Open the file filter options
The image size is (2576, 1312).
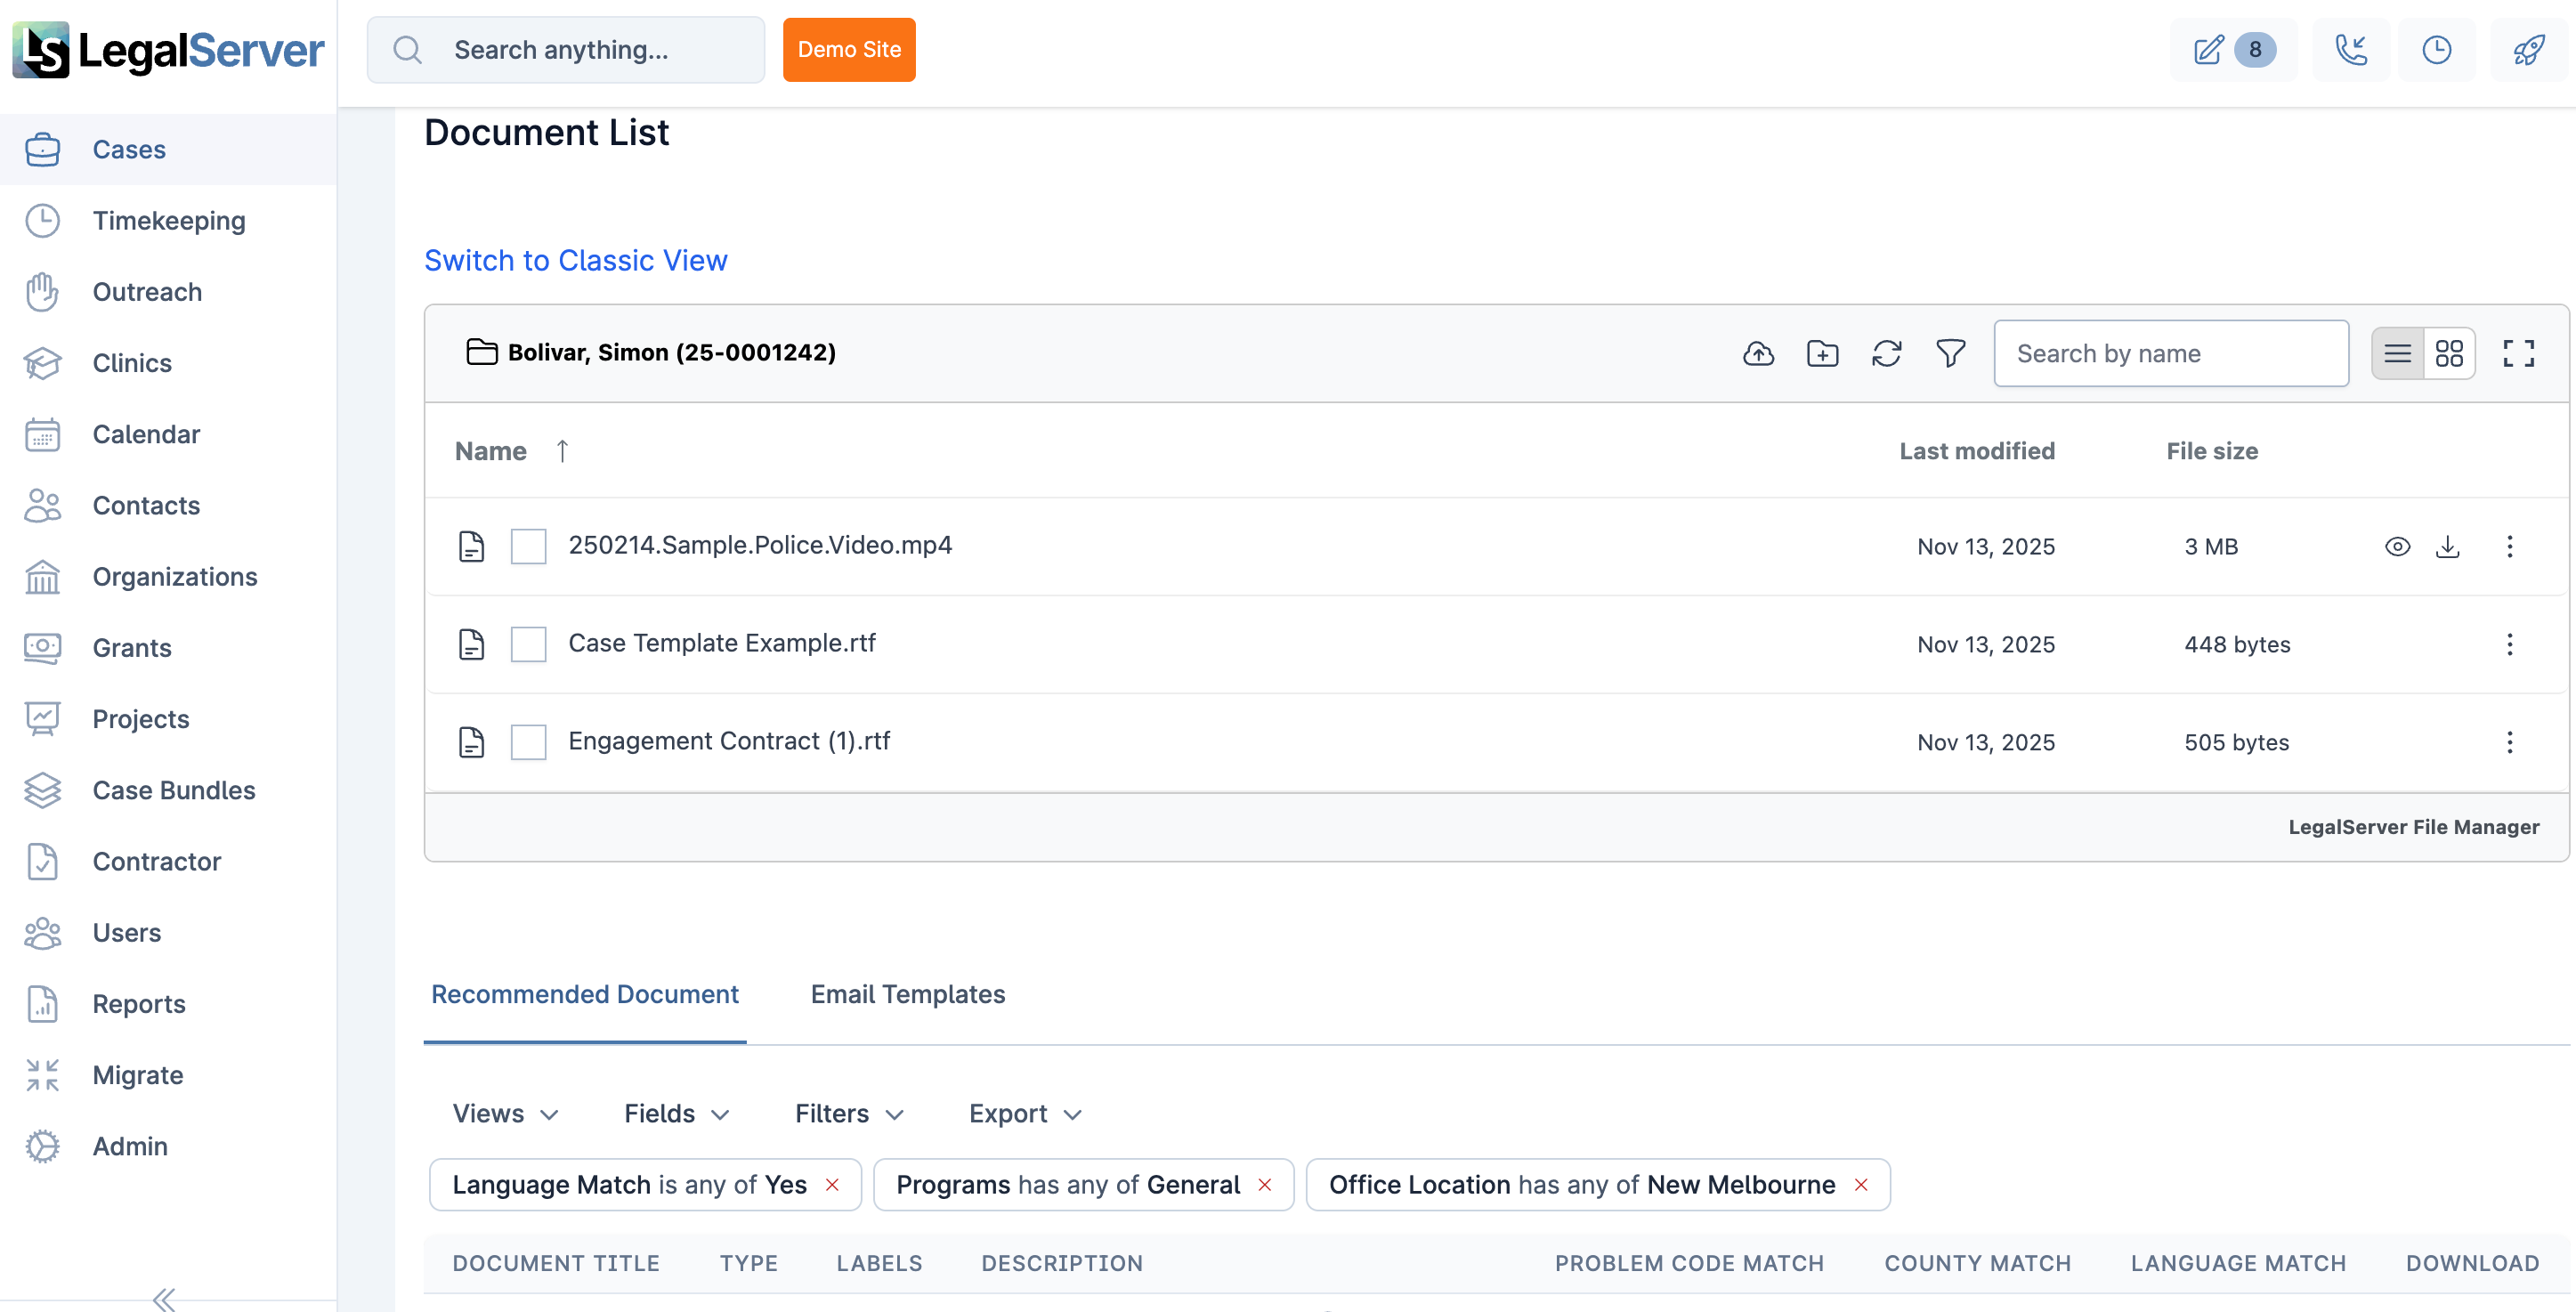pyautogui.click(x=1951, y=353)
